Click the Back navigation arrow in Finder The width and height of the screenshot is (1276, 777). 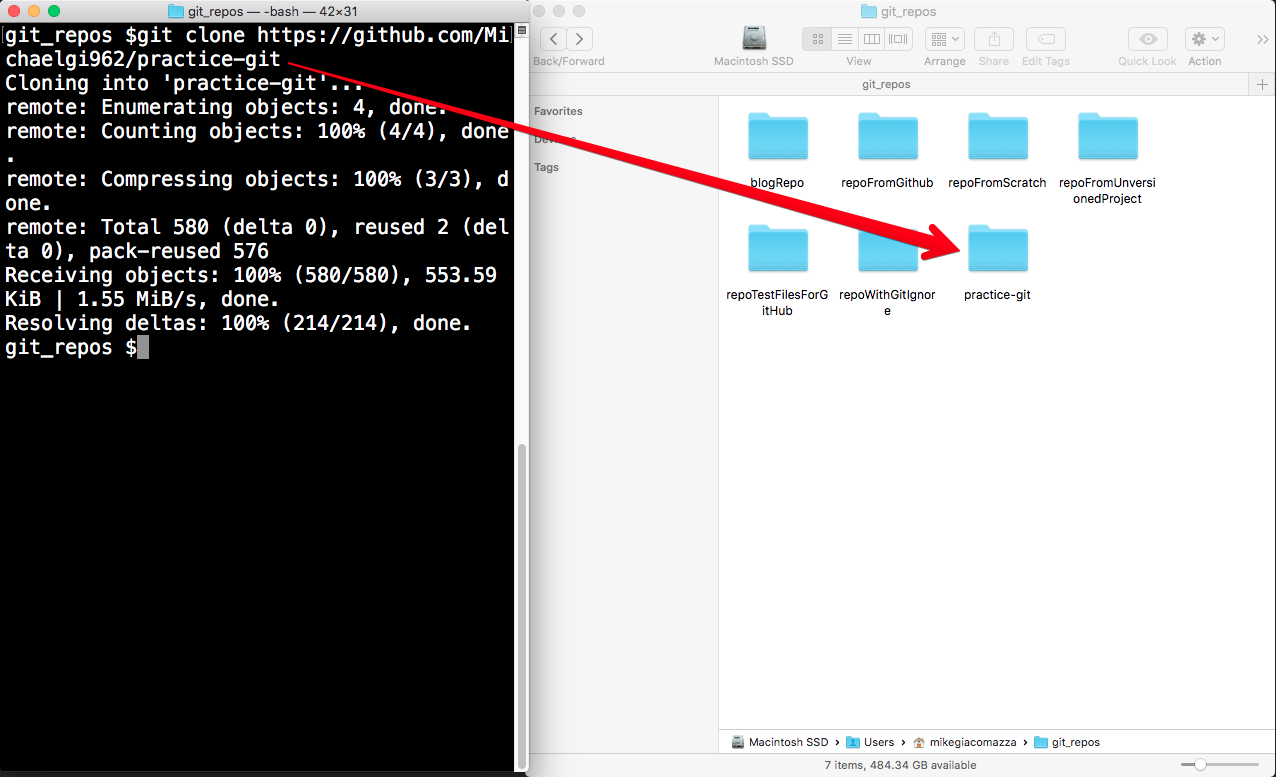point(553,39)
